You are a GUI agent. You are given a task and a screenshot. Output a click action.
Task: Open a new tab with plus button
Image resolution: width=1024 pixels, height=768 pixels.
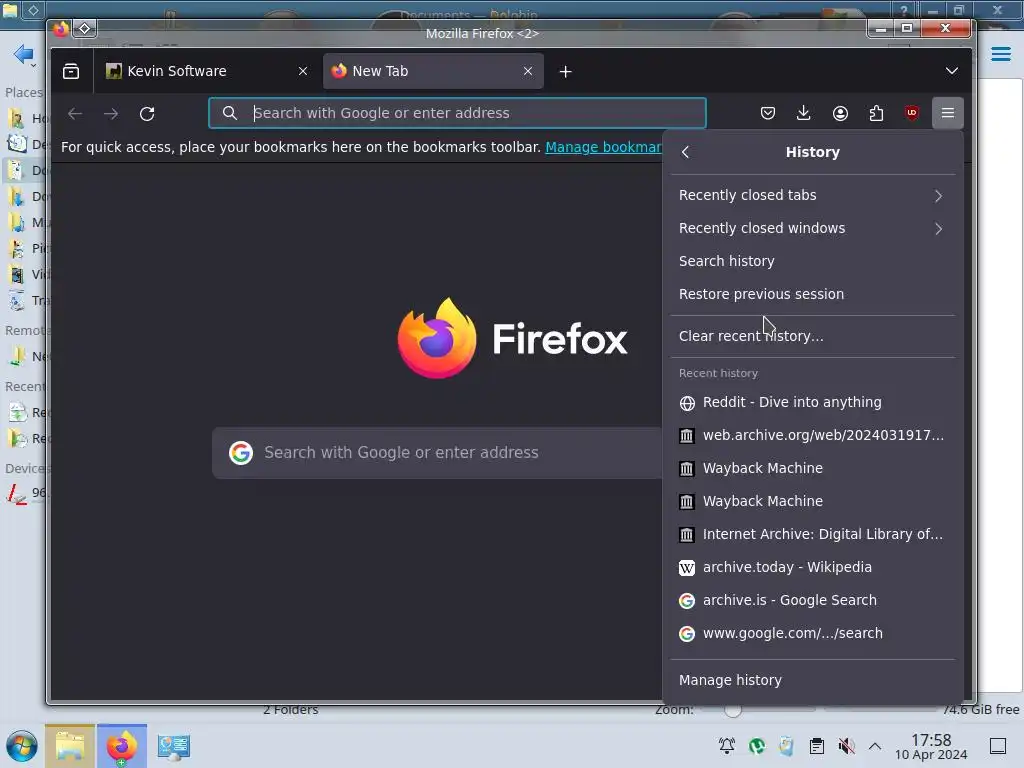[566, 71]
